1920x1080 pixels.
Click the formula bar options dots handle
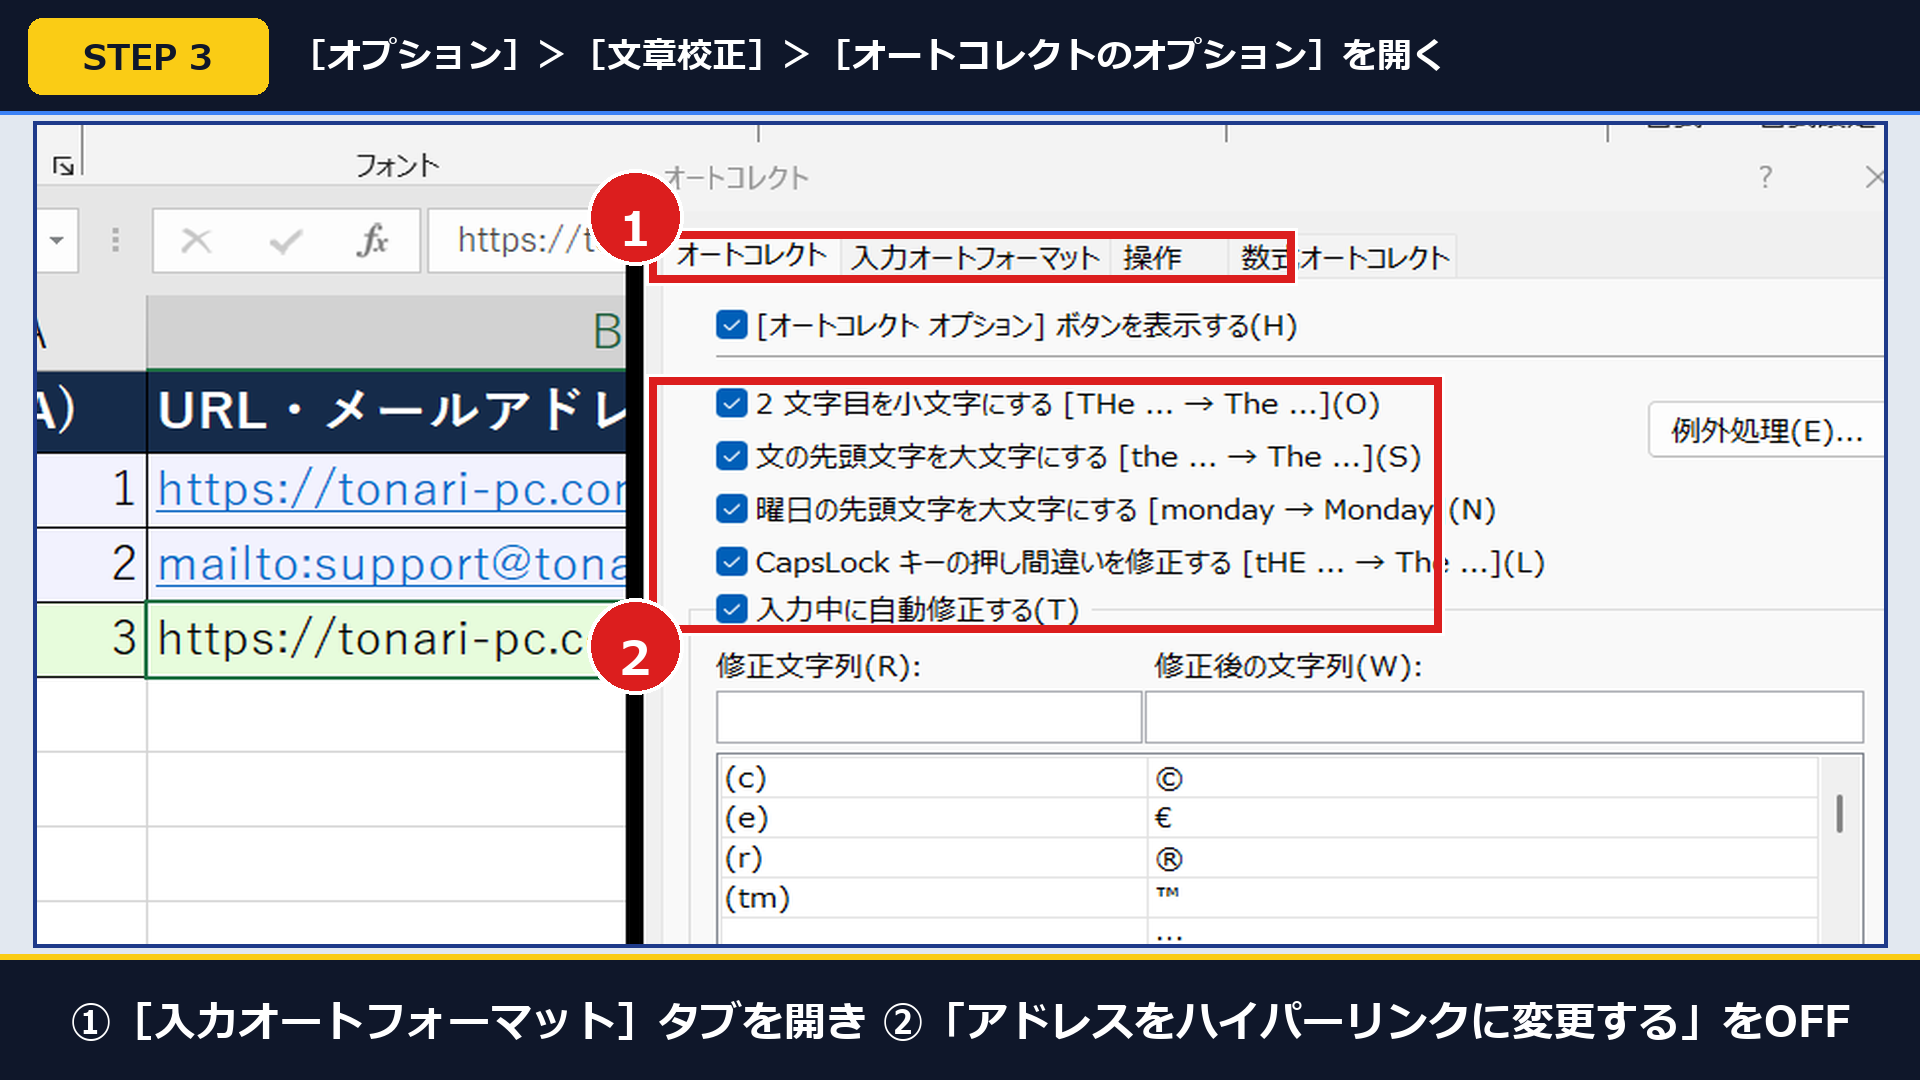[116, 240]
